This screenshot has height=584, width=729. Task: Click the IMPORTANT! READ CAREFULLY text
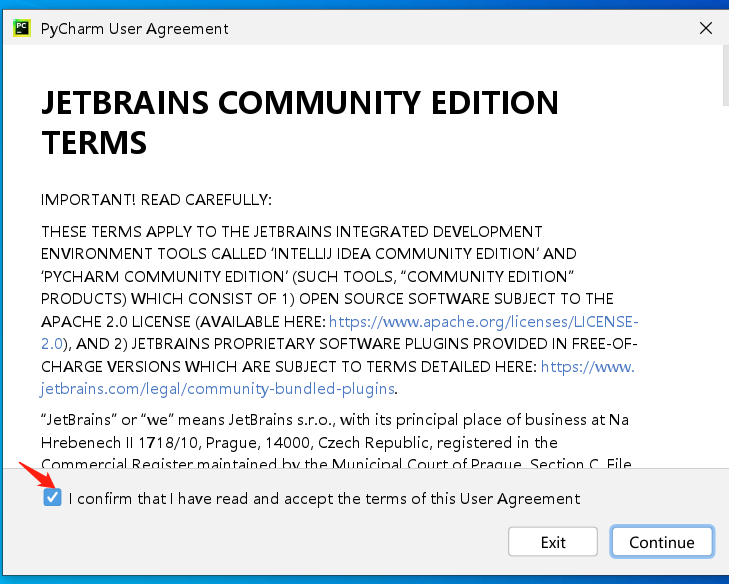pyautogui.click(x=156, y=200)
